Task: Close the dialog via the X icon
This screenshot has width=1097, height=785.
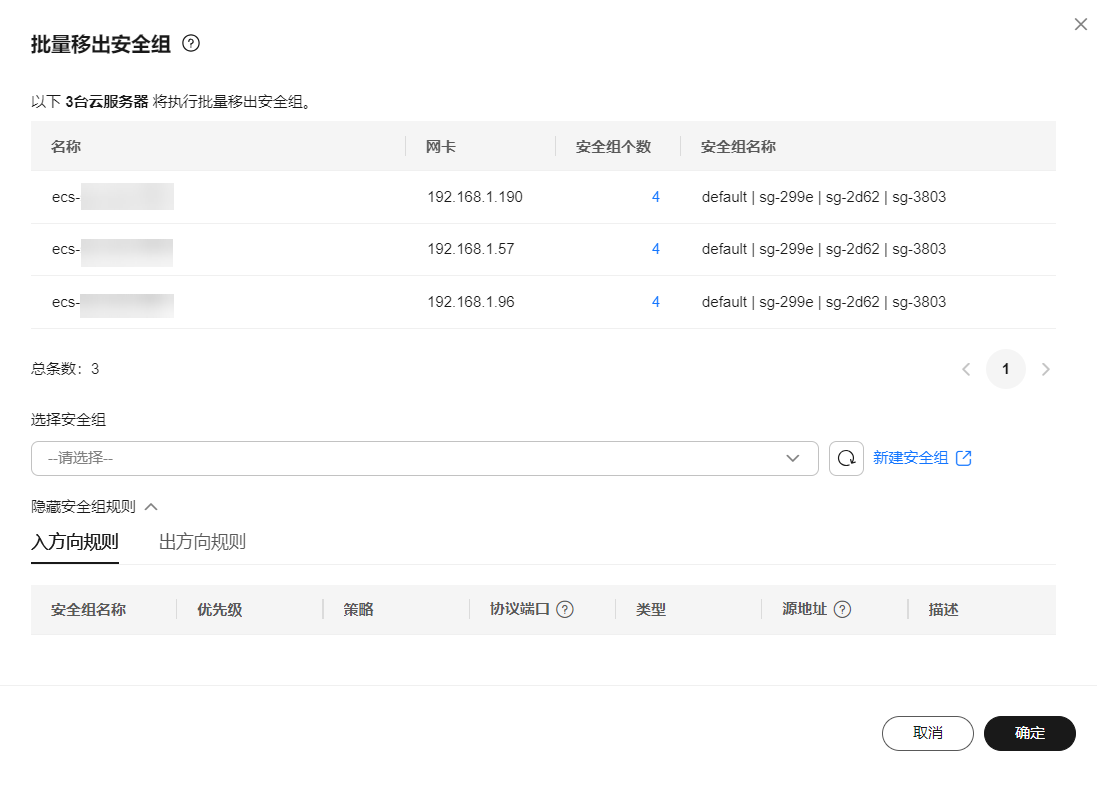Action: pos(1080,24)
